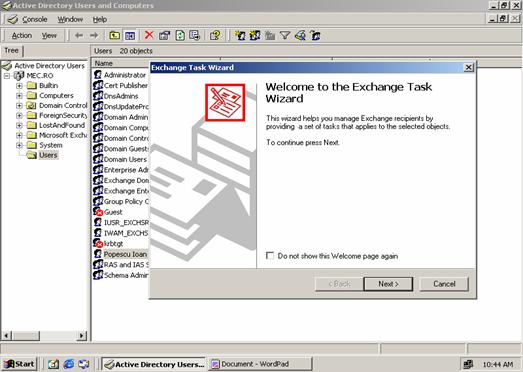Viewport: 523px width, 372px height.
Task: Click the Properties toolbar icon
Action: click(x=164, y=35)
